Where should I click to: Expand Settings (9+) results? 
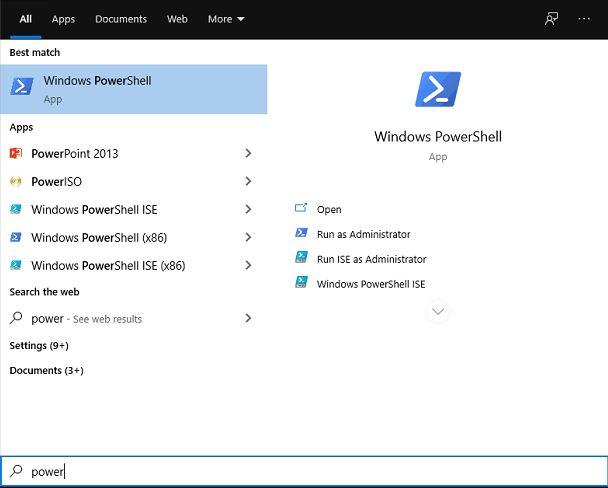39,345
